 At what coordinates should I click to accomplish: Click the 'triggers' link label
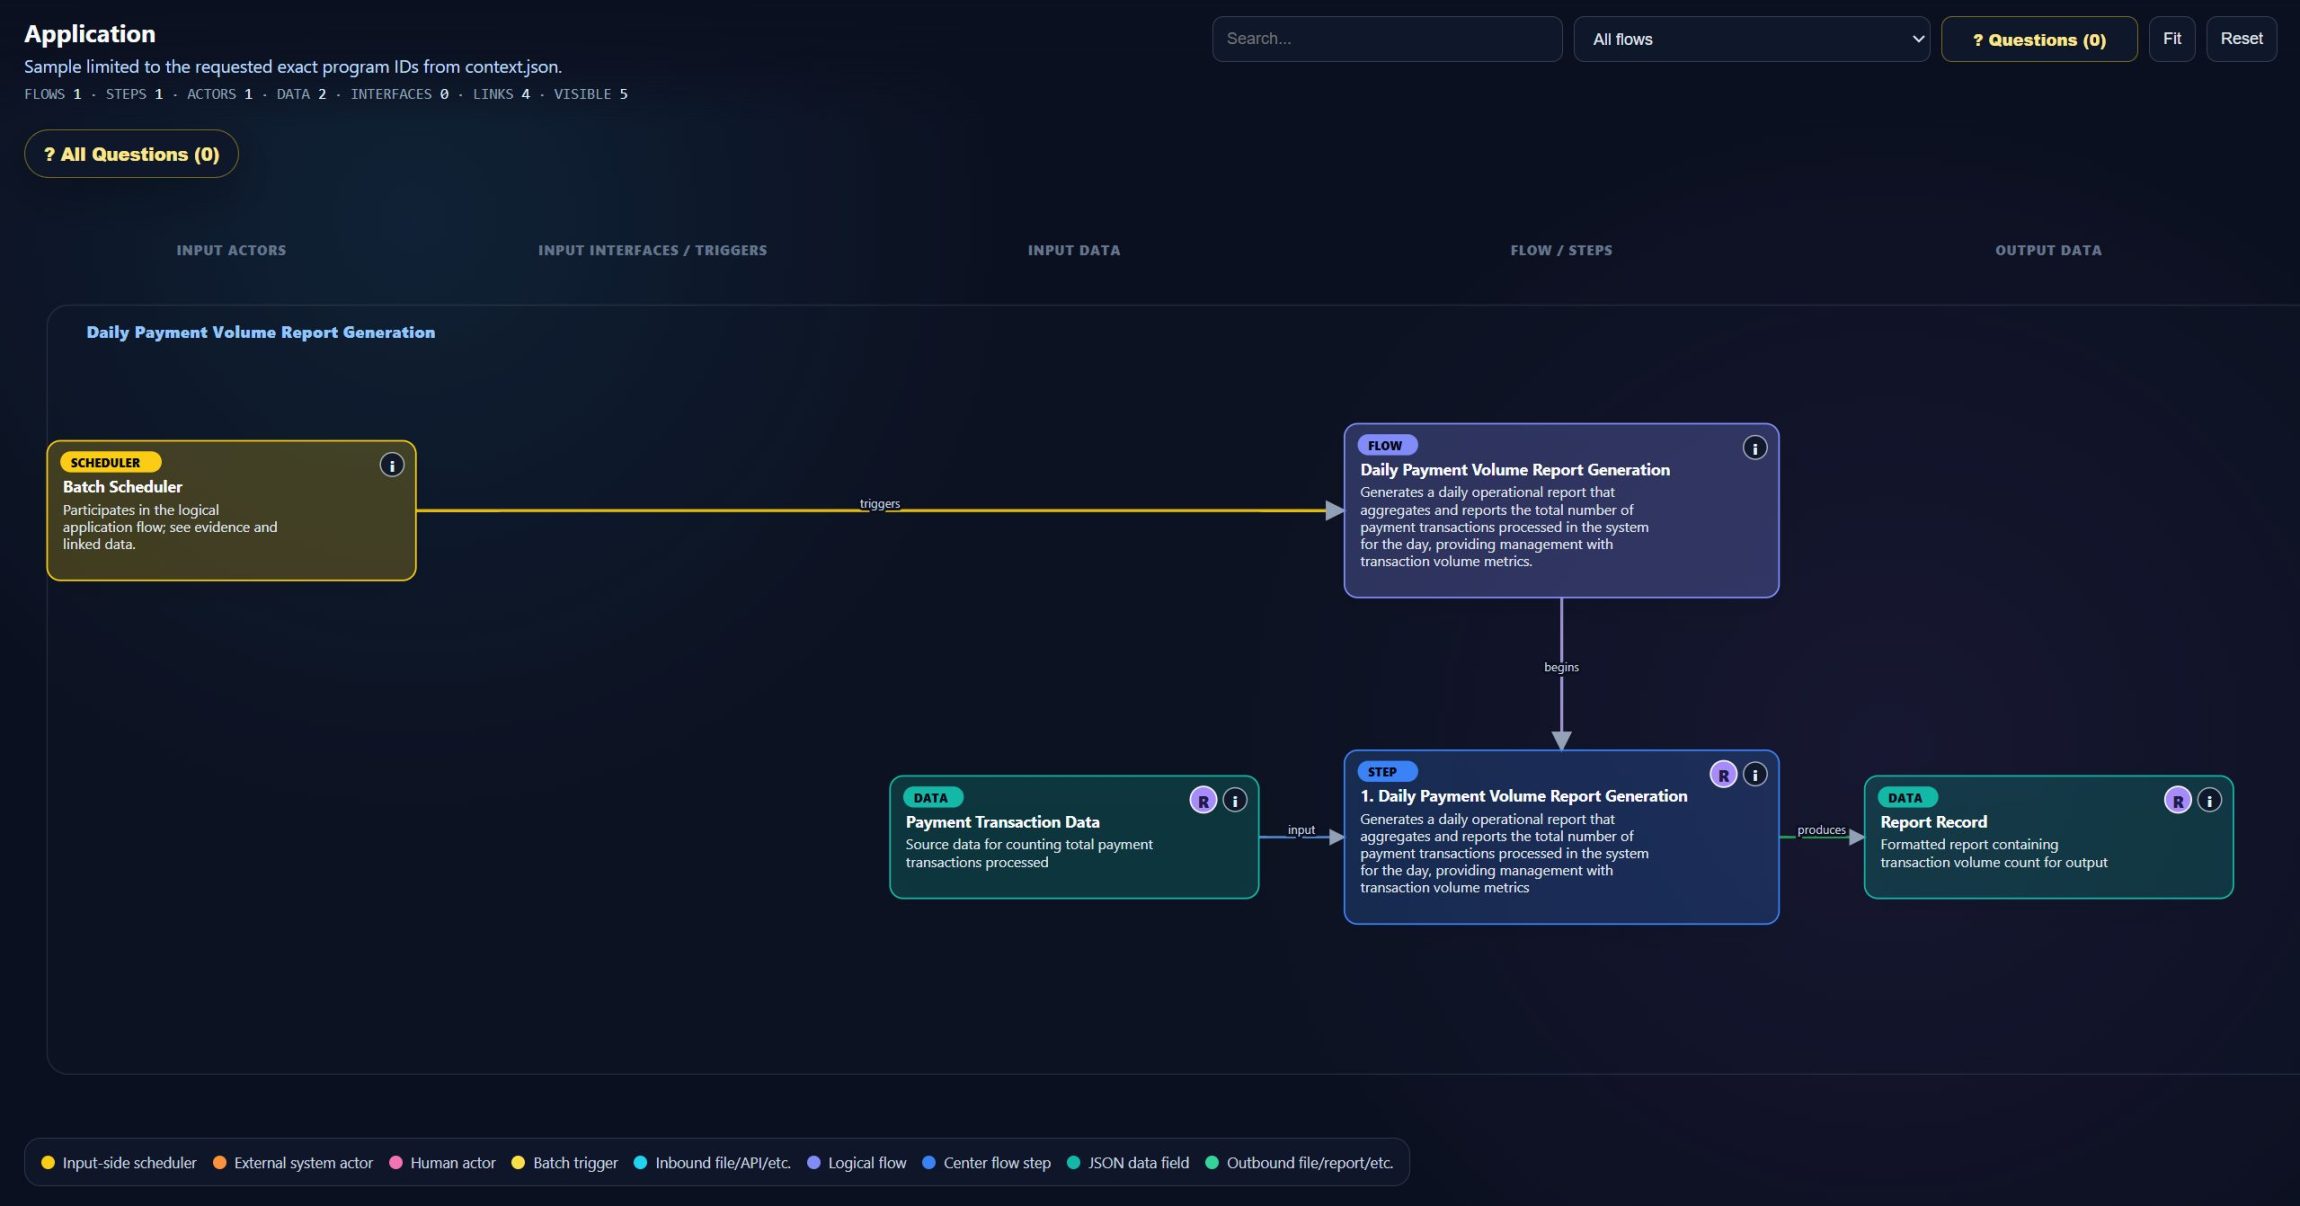pyautogui.click(x=880, y=504)
